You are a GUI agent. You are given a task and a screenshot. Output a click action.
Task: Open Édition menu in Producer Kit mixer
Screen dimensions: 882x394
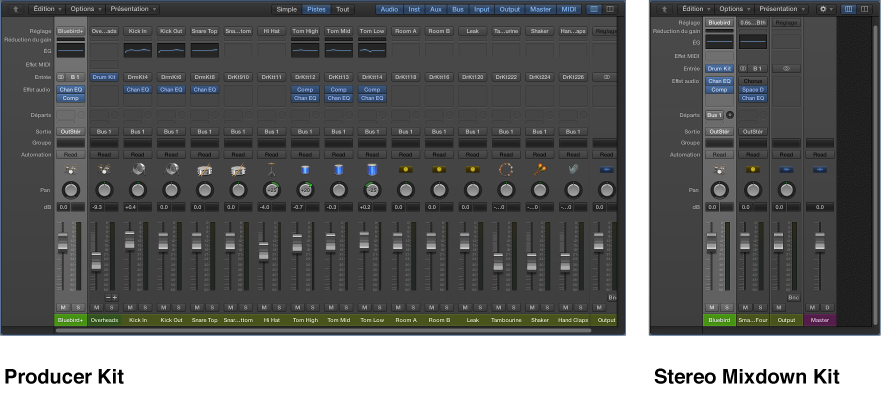tap(47, 9)
